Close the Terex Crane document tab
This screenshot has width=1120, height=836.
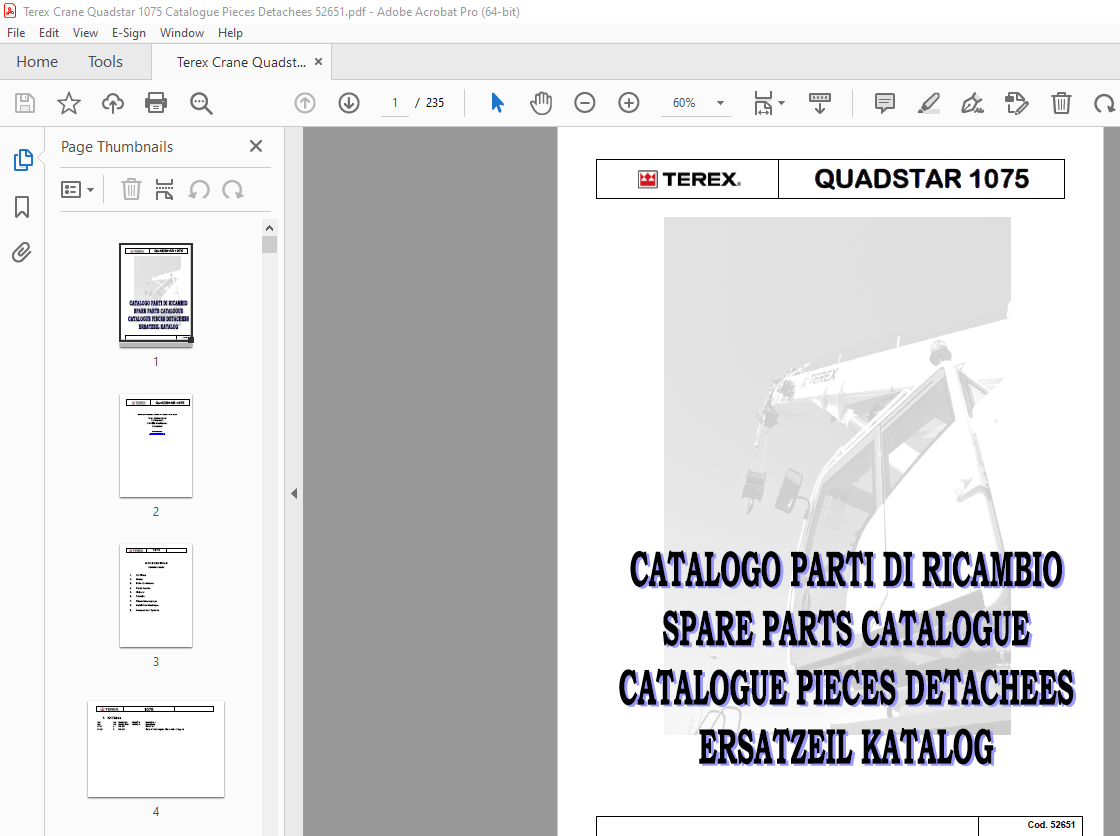coord(319,61)
